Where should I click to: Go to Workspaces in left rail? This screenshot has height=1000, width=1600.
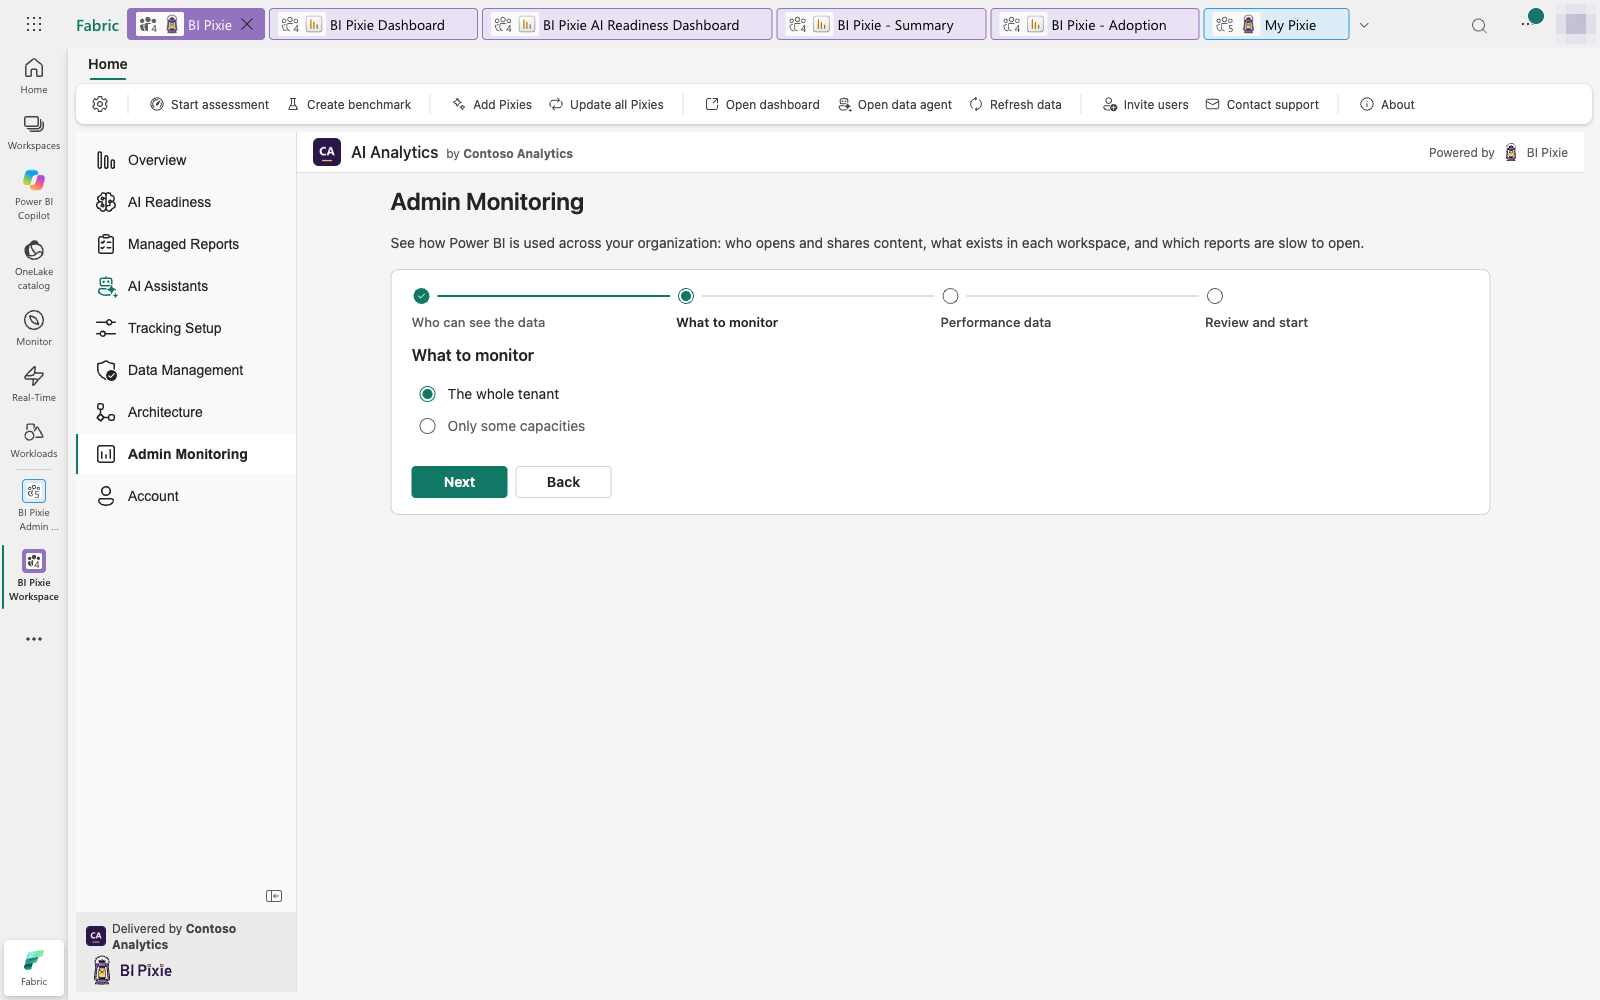click(34, 131)
